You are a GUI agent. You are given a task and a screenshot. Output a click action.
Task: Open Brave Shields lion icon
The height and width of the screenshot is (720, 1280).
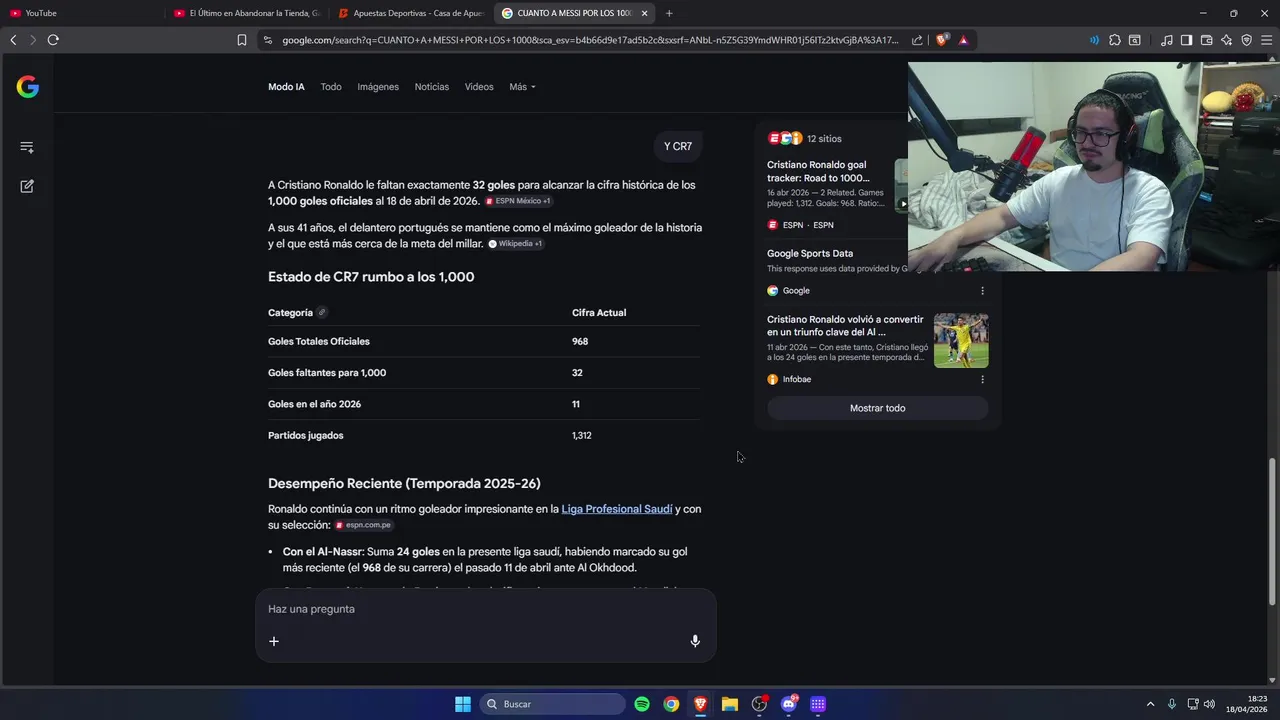pos(942,40)
